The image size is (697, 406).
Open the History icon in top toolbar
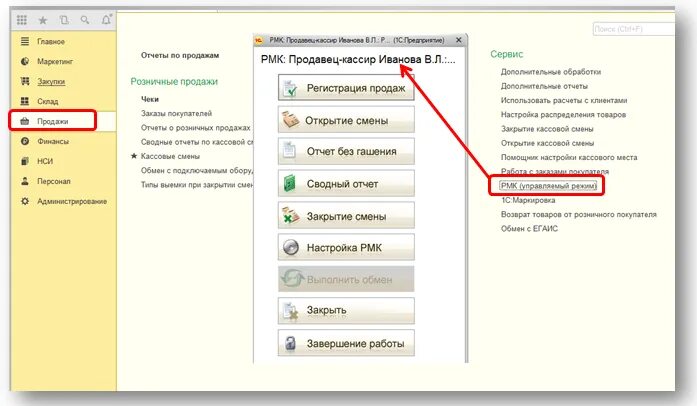coord(64,20)
